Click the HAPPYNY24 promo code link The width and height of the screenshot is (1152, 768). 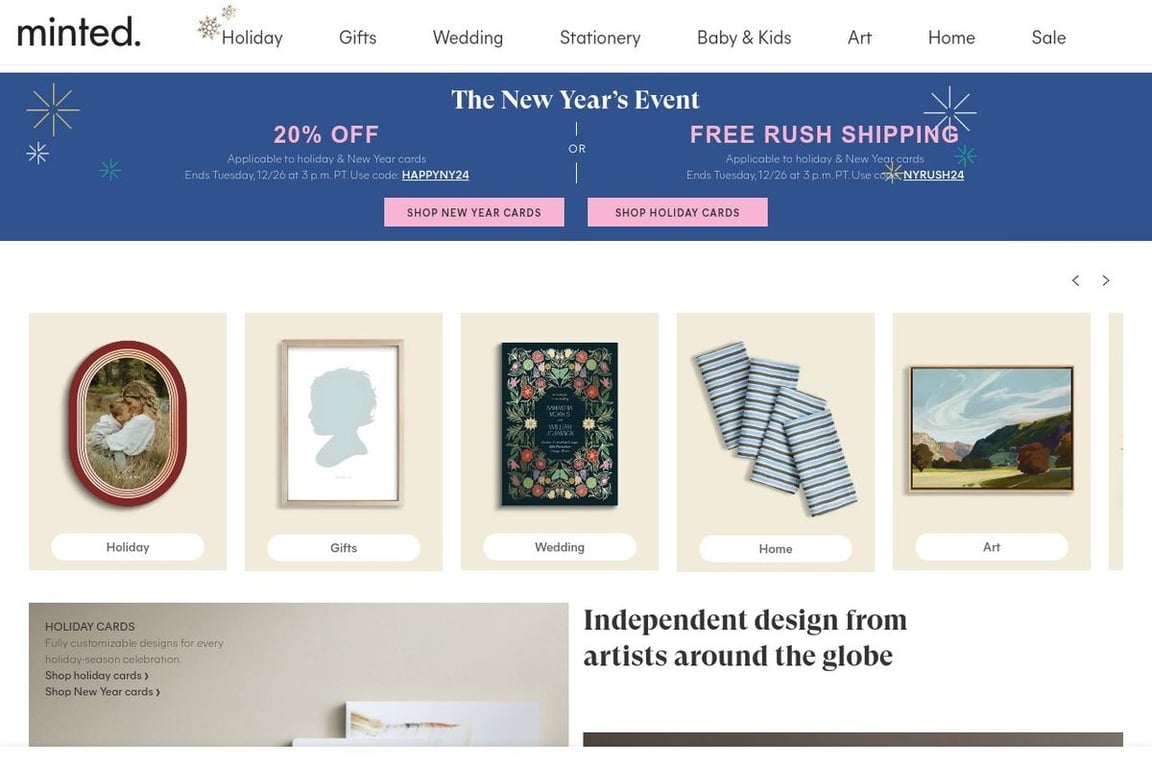[435, 175]
